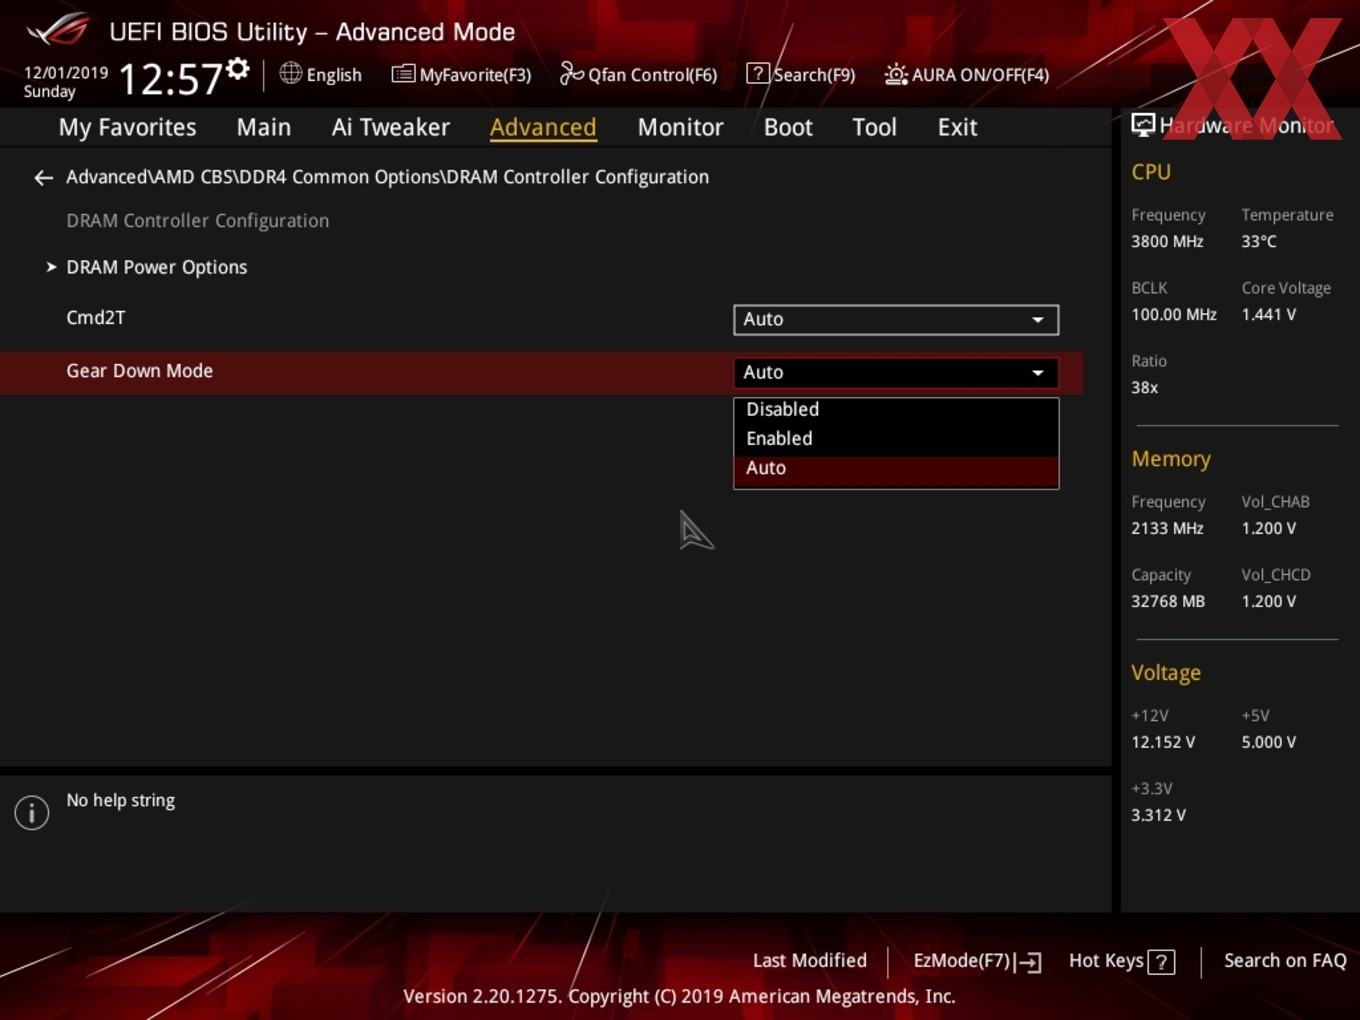Click BCLK value 100.00 MHz

point(1174,314)
